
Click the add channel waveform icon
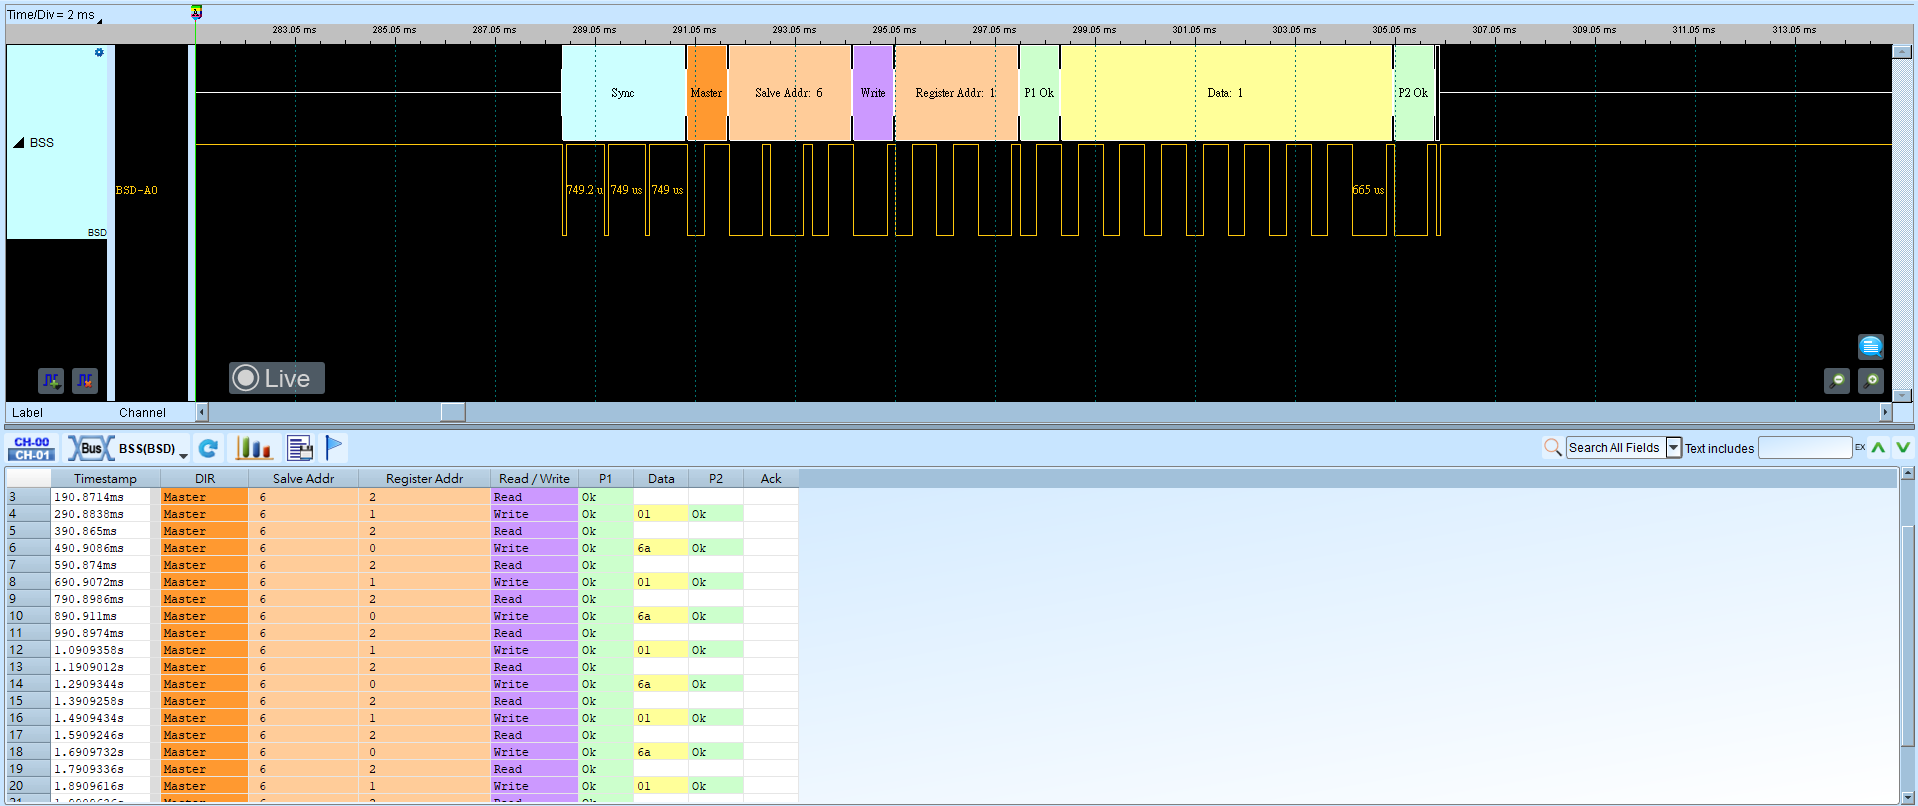click(x=51, y=380)
